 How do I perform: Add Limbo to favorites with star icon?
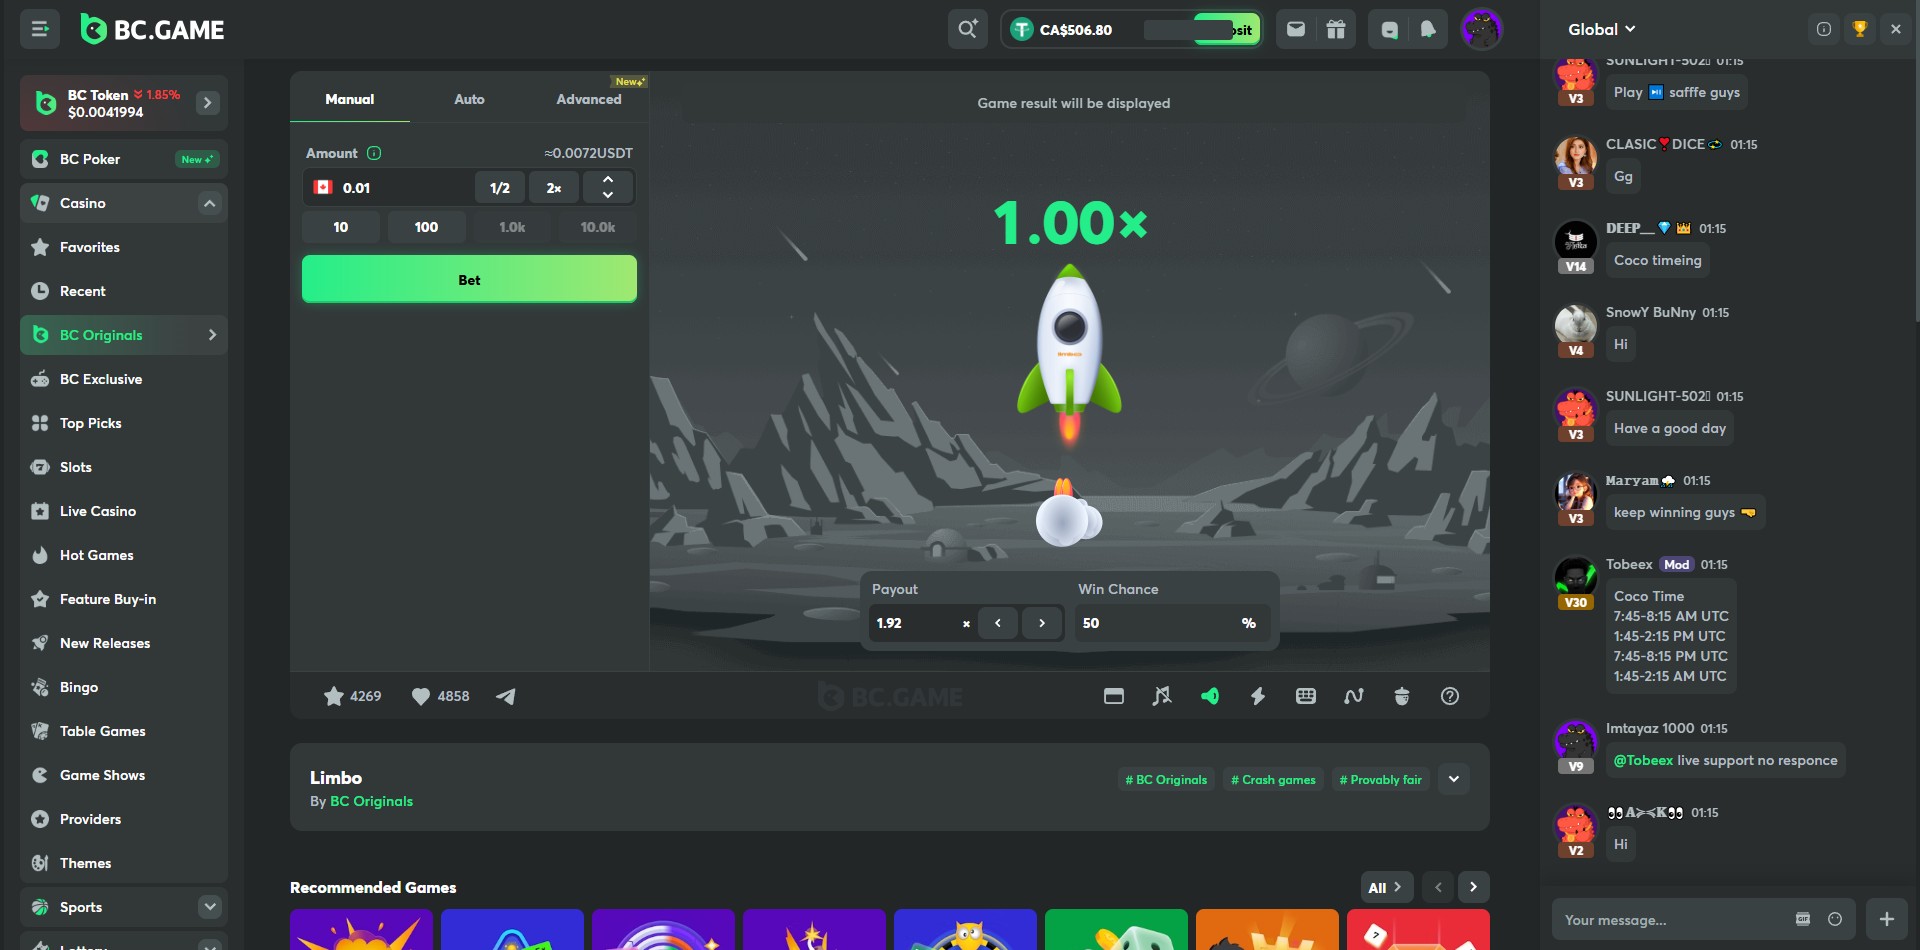point(334,696)
